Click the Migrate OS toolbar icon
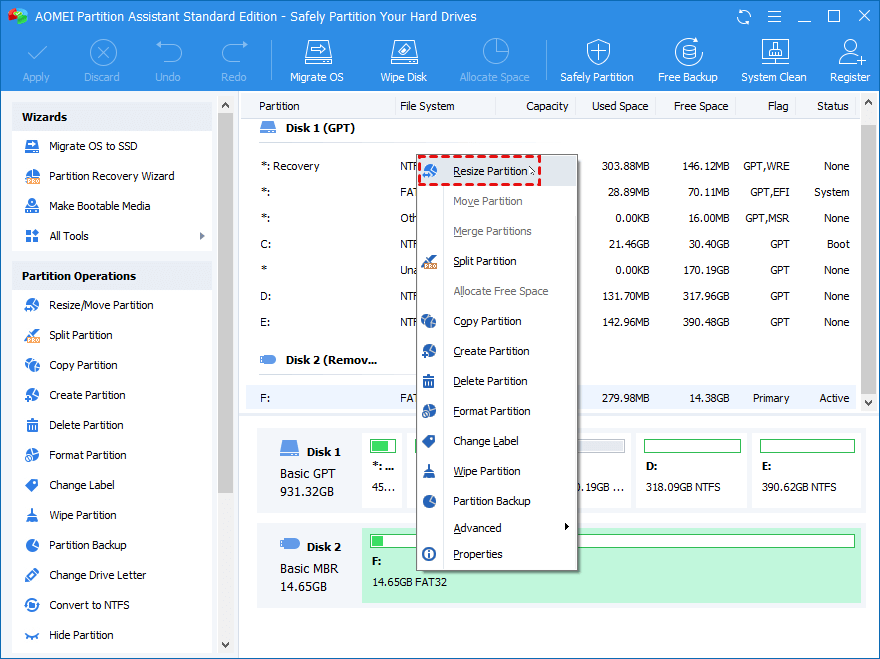 click(x=316, y=60)
